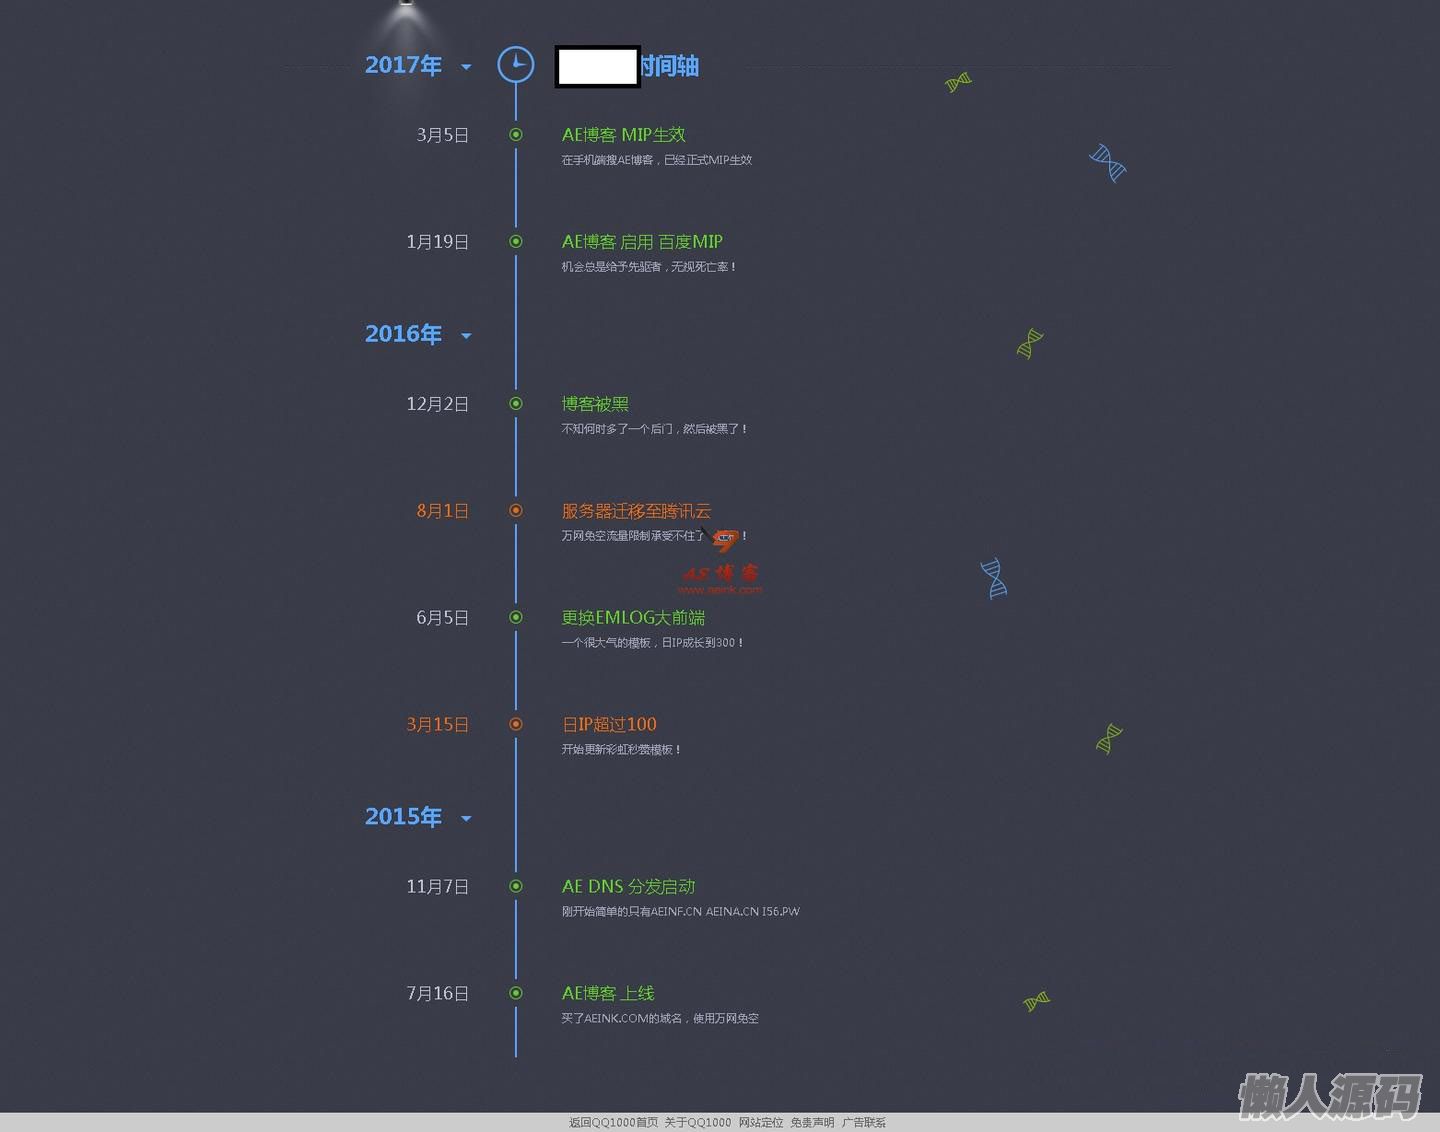
Task: Click the description '机会总是给予先驱者，无视死亡率！'
Action: click(x=649, y=267)
